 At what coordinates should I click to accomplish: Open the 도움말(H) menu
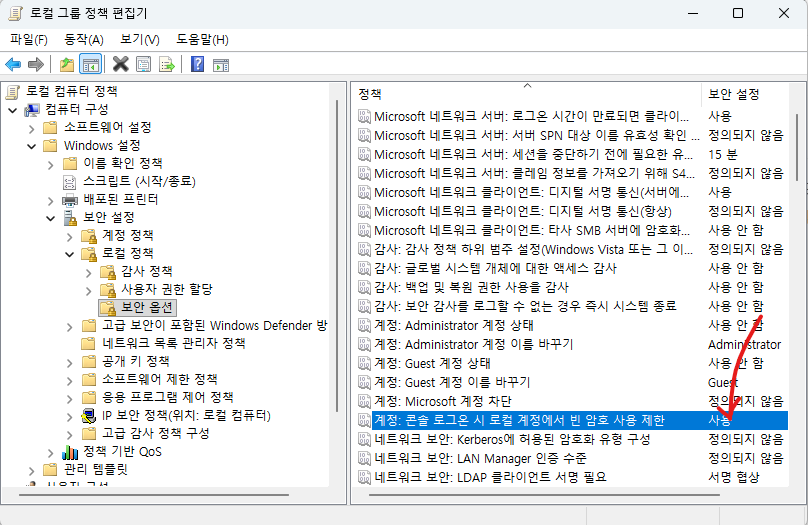[x=203, y=40]
